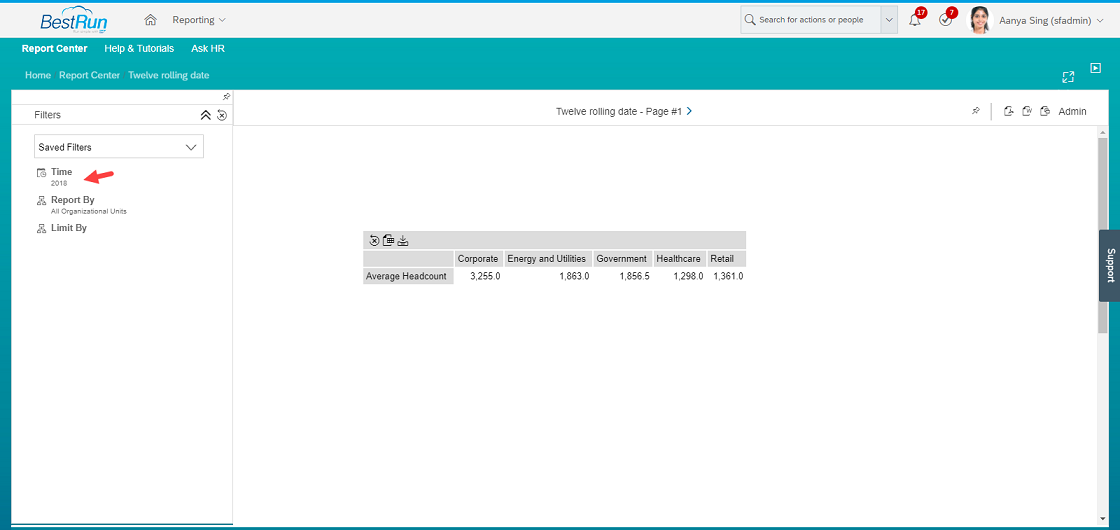Screen dimensions: 1120x530
Task: Click the Average Headcount row label
Action: (408, 276)
